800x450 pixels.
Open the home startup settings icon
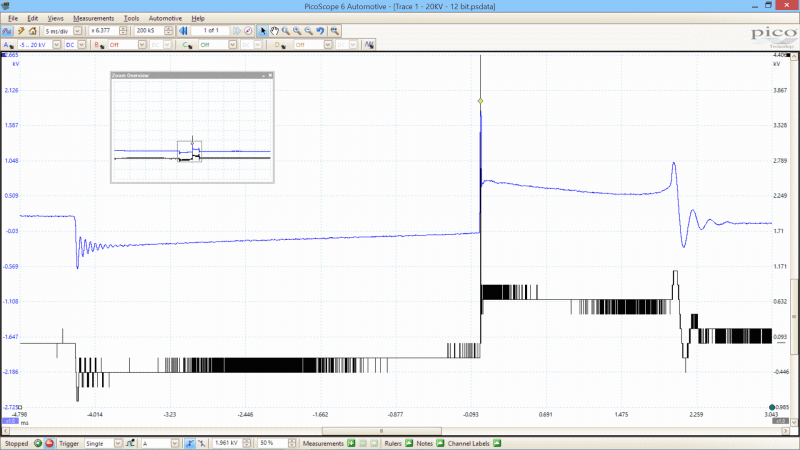pos(33,31)
